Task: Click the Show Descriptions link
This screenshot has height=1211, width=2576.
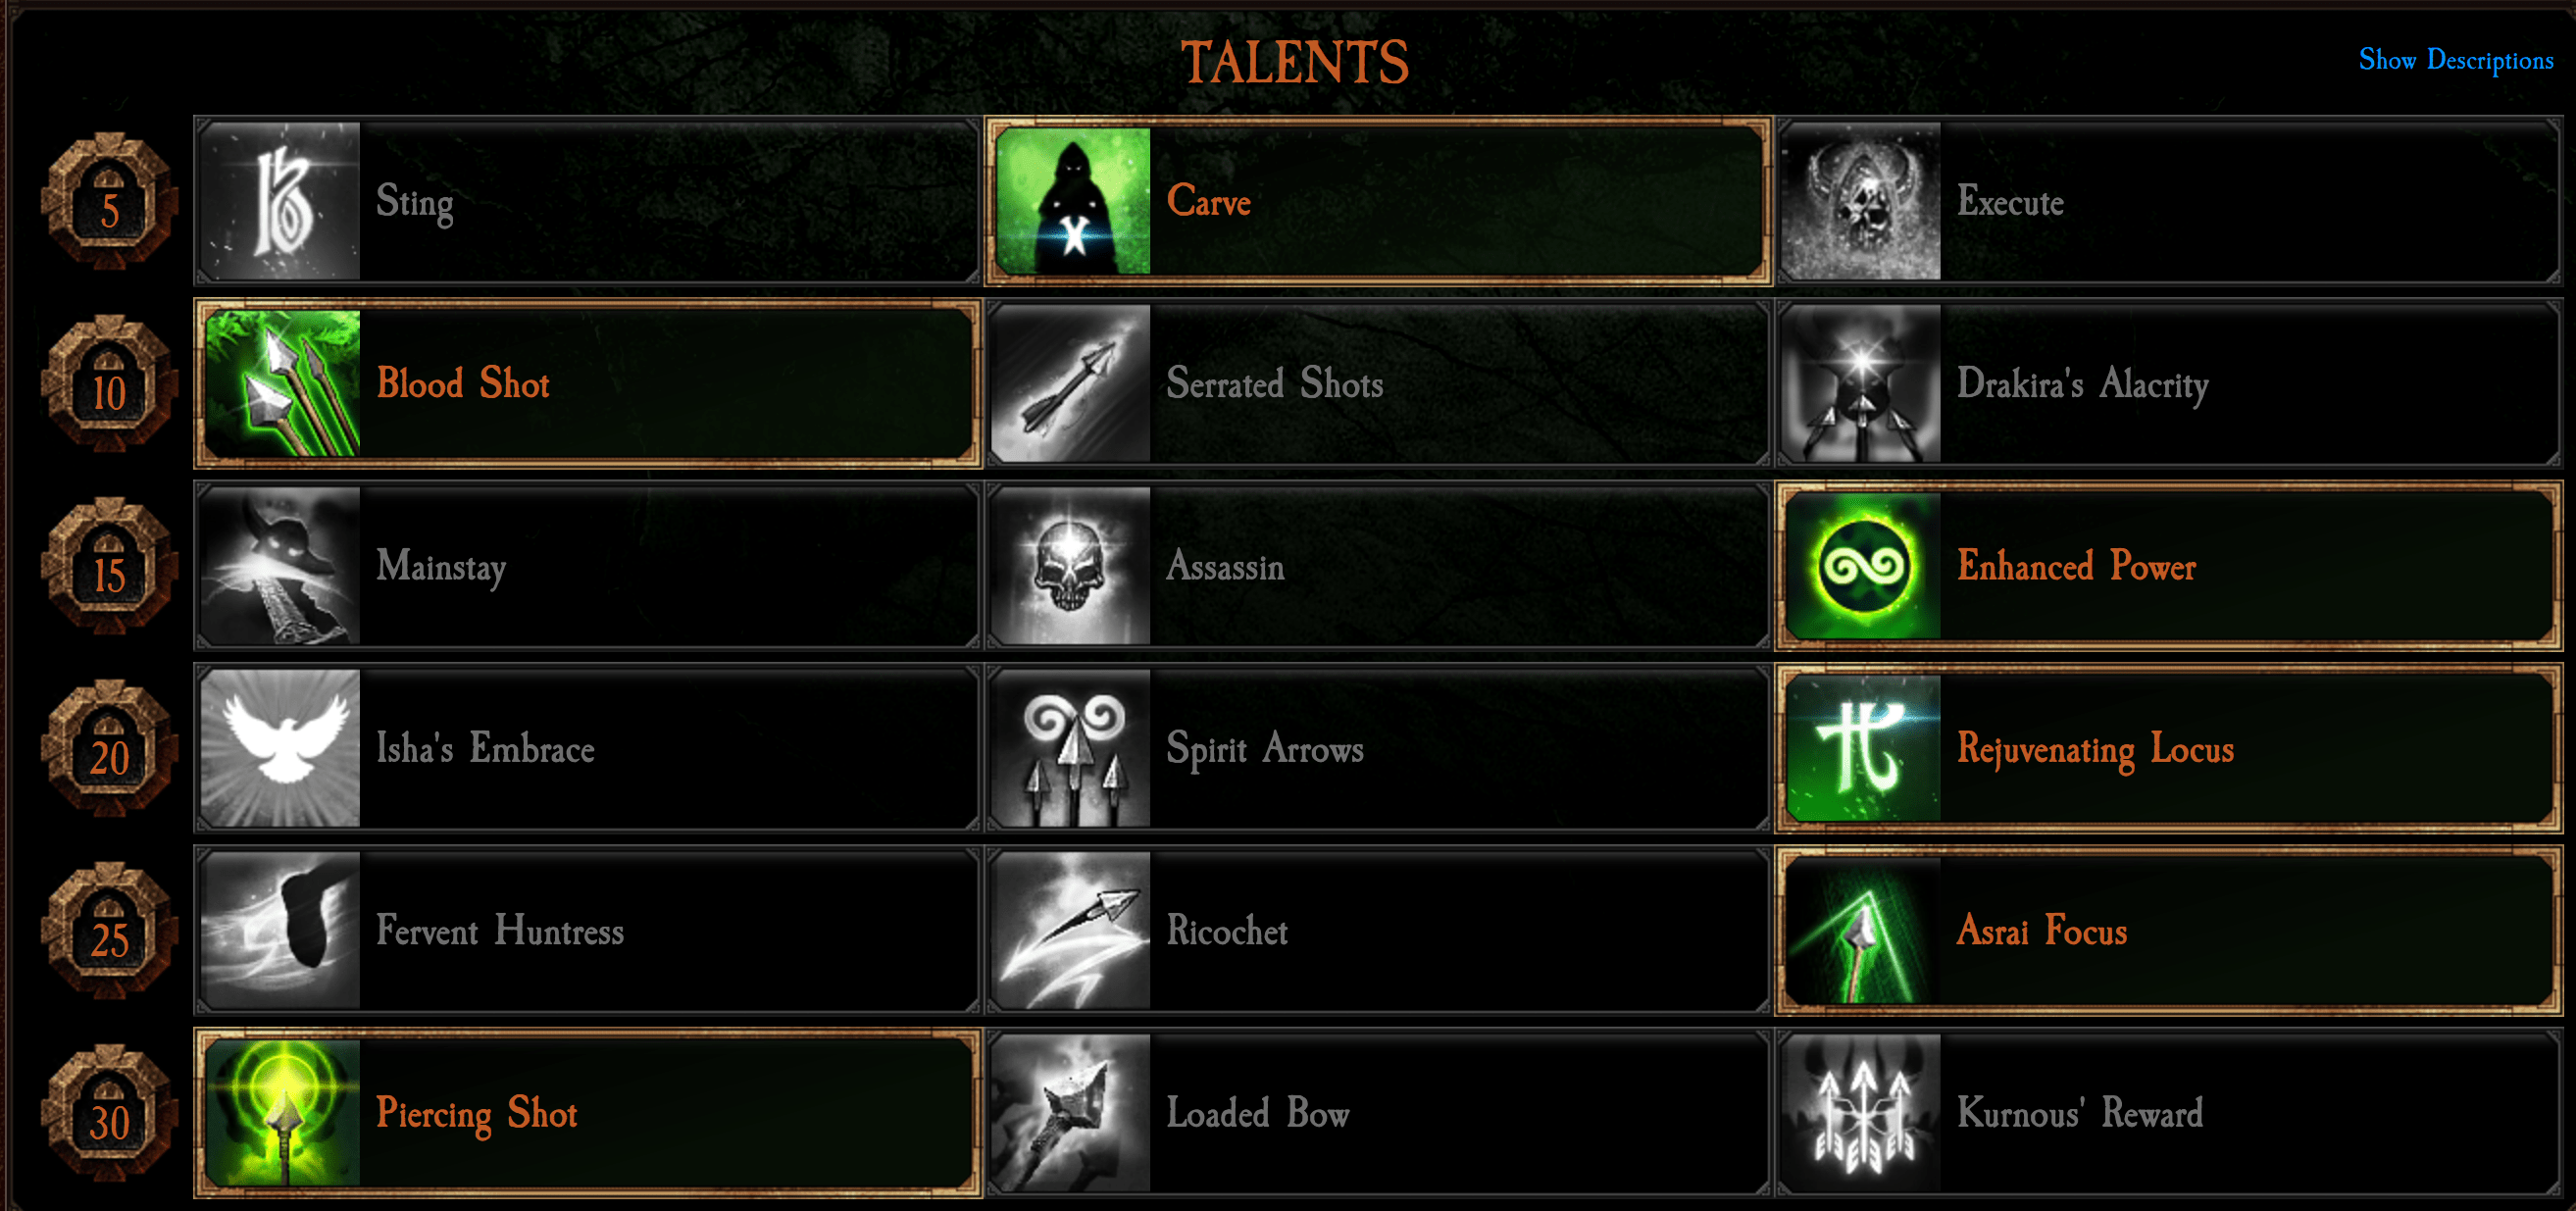Action: (2456, 60)
